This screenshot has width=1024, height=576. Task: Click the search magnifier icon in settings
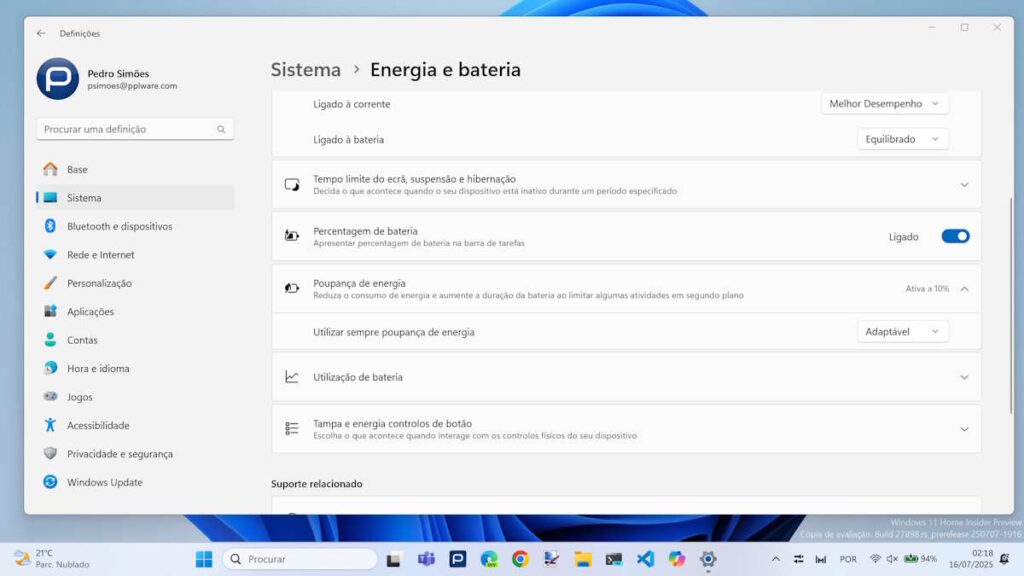pos(221,129)
